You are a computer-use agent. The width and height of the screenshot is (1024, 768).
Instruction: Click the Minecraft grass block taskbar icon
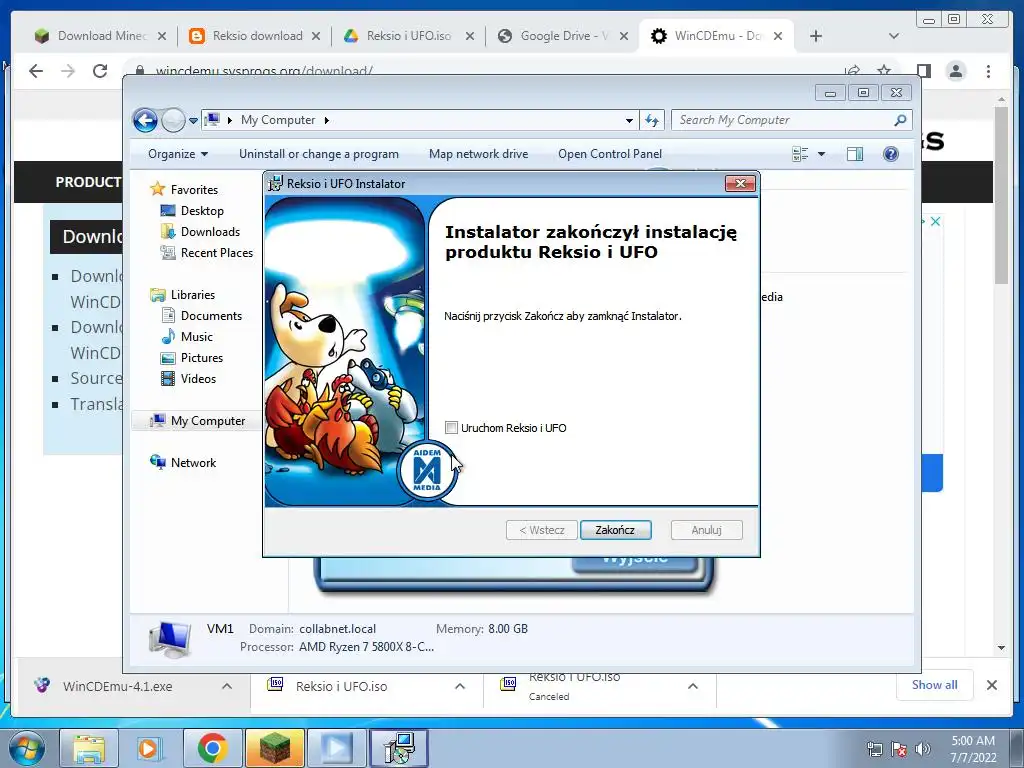(x=275, y=748)
